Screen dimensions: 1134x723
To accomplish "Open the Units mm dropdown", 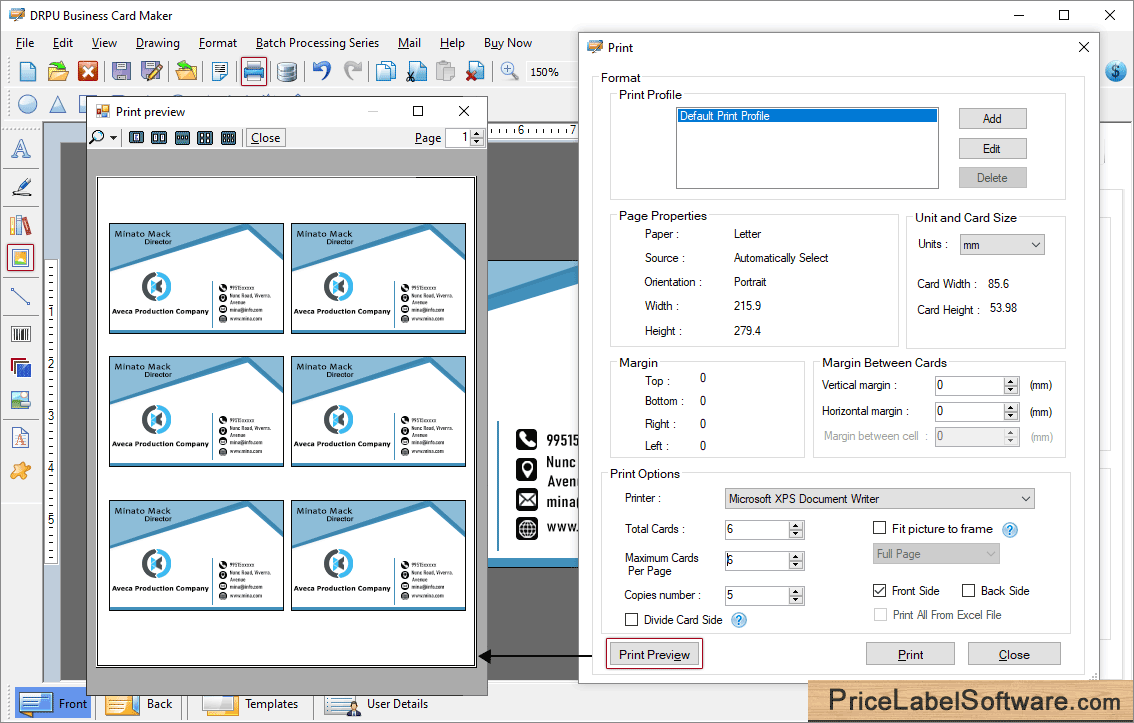I will coord(1002,245).
